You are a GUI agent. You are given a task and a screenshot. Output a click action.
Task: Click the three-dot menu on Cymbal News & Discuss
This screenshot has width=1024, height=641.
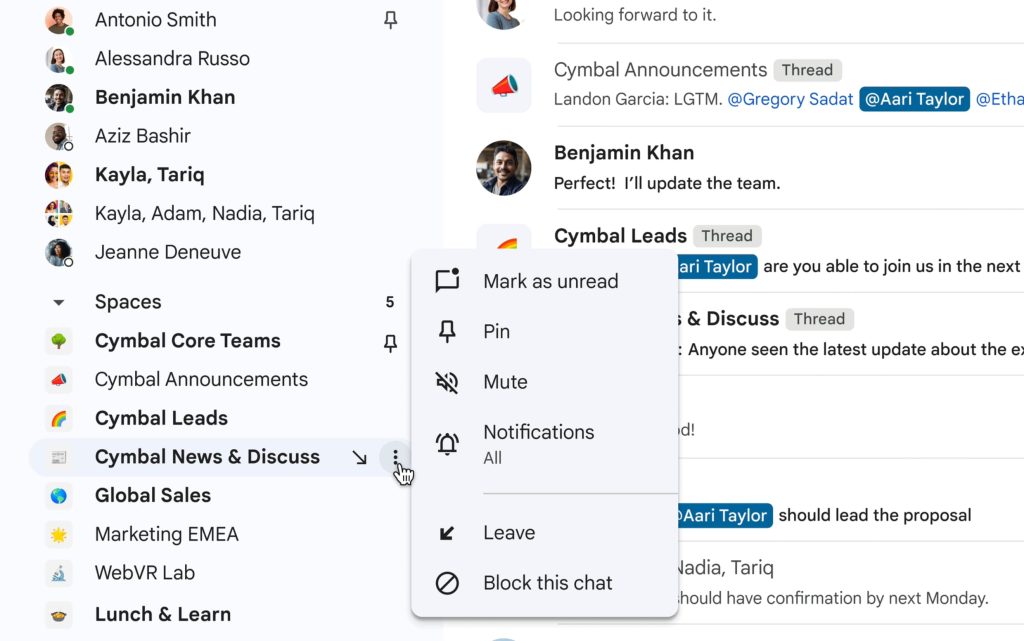click(x=396, y=457)
